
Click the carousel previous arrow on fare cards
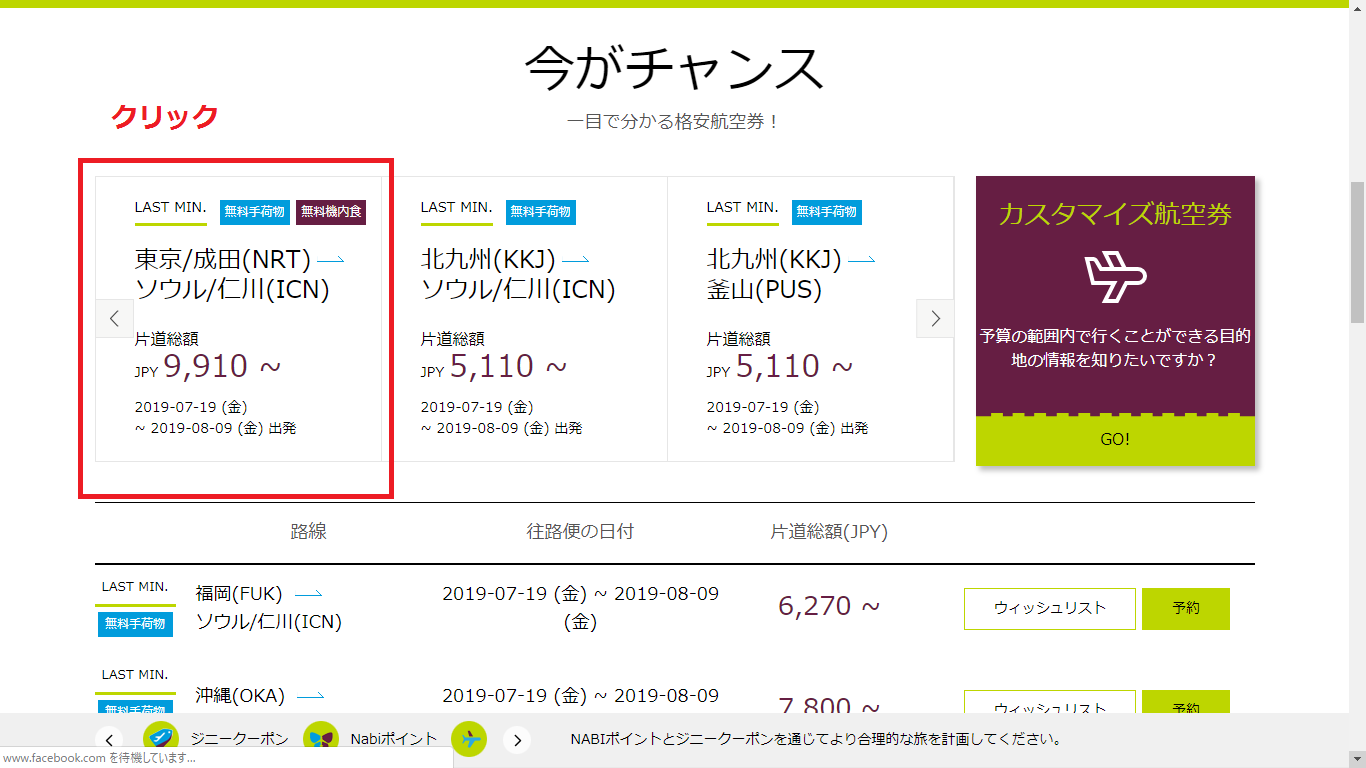tap(114, 319)
